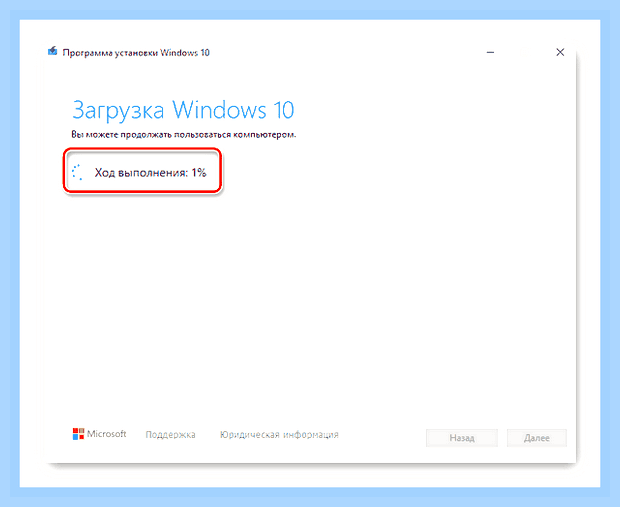
Task: Click the Далее button
Action: (x=537, y=438)
